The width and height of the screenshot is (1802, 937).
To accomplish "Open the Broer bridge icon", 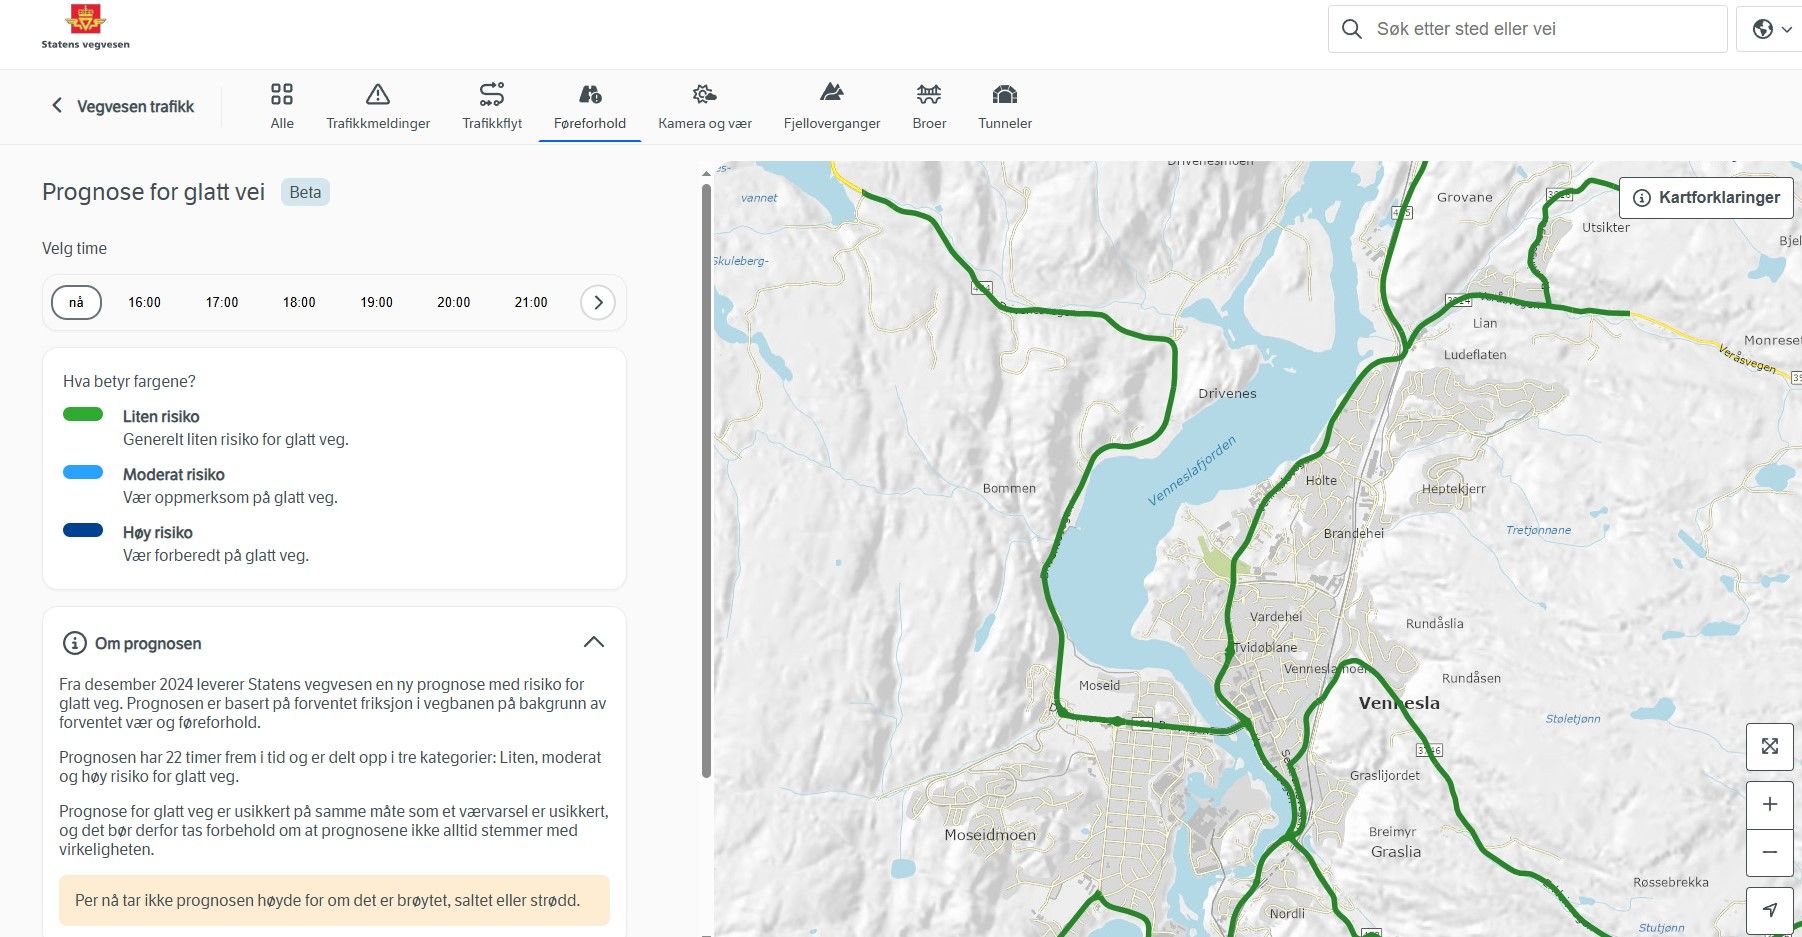I will [x=929, y=95].
